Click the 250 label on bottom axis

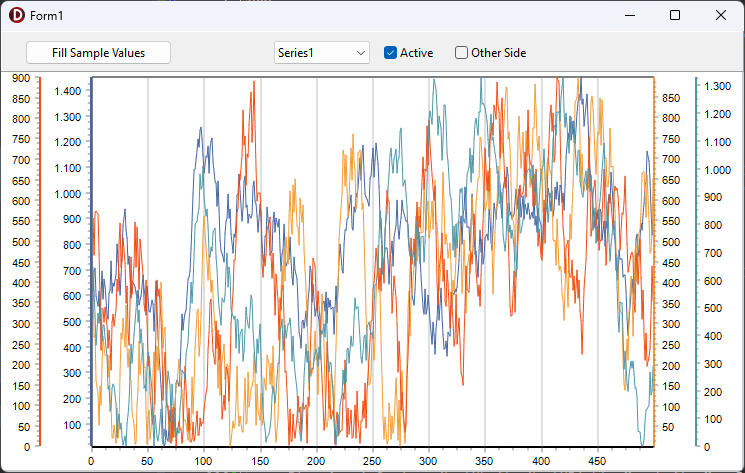coord(372,461)
